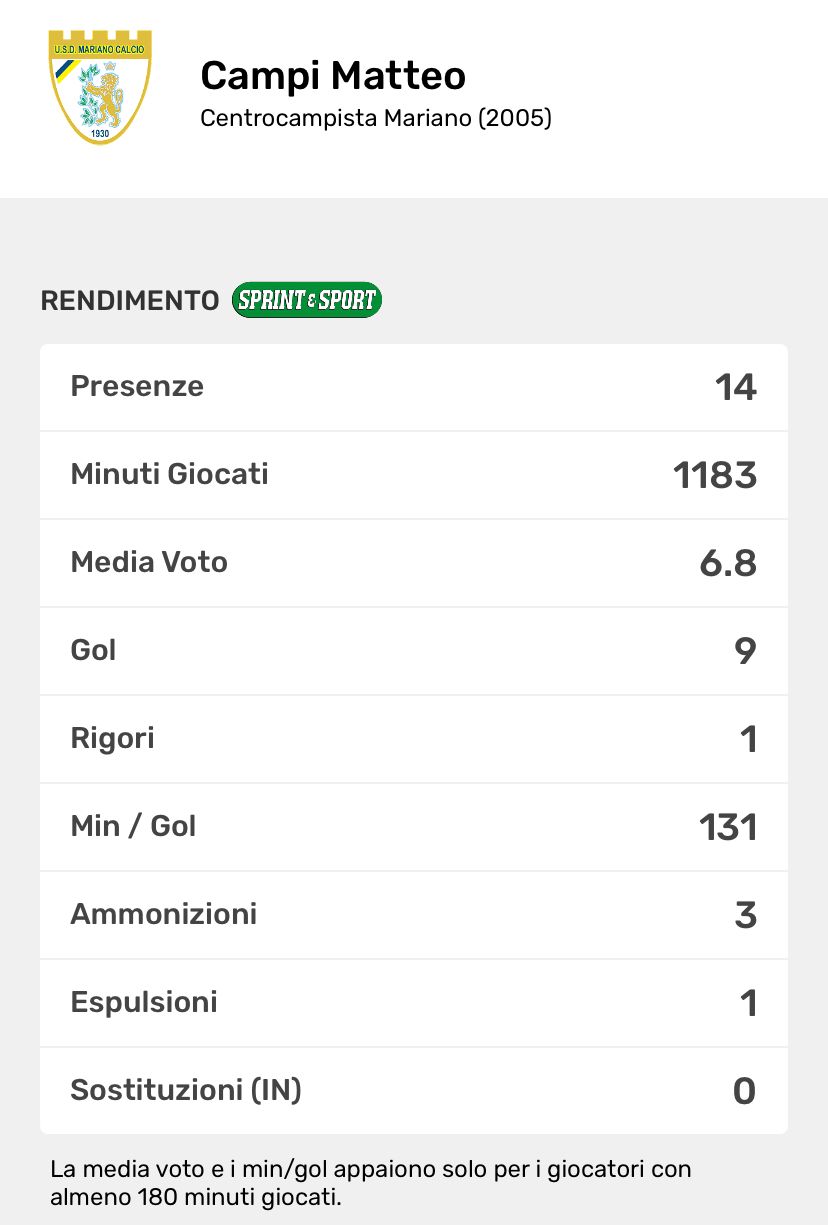Click the U.S.D. Mariano Calcio crest

tap(100, 87)
